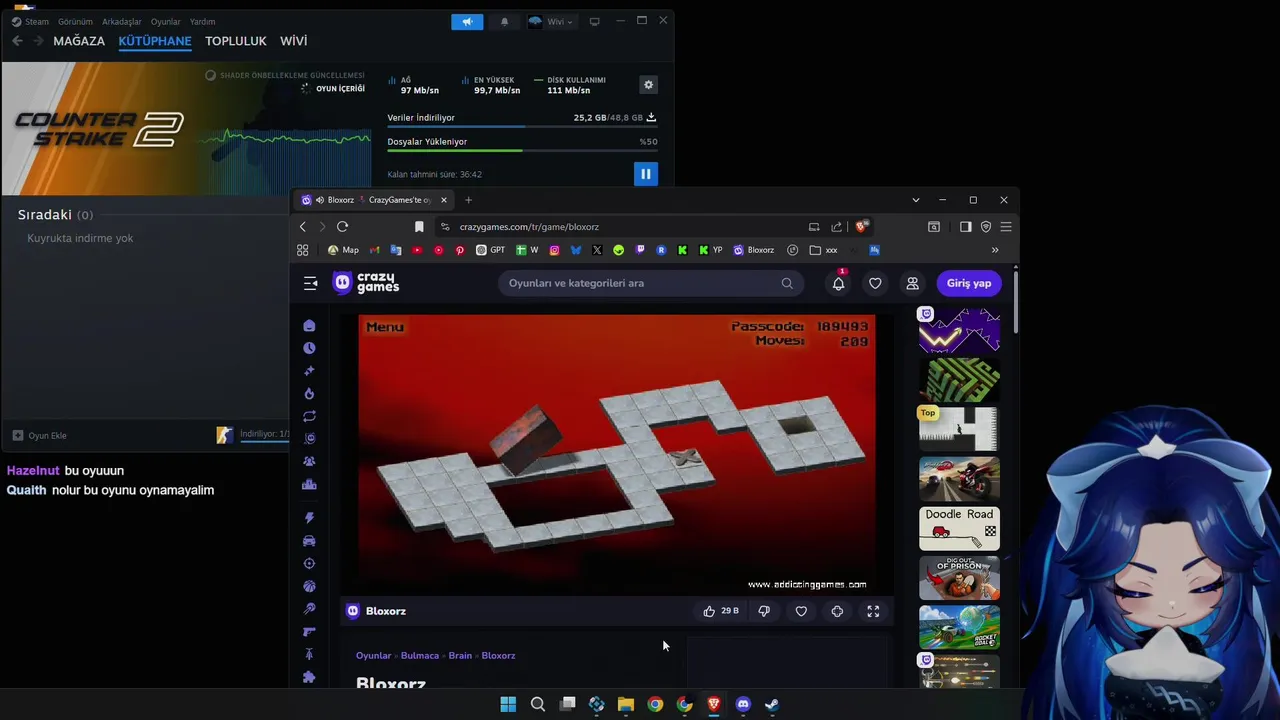Open Steam download settings gear

[x=648, y=85]
